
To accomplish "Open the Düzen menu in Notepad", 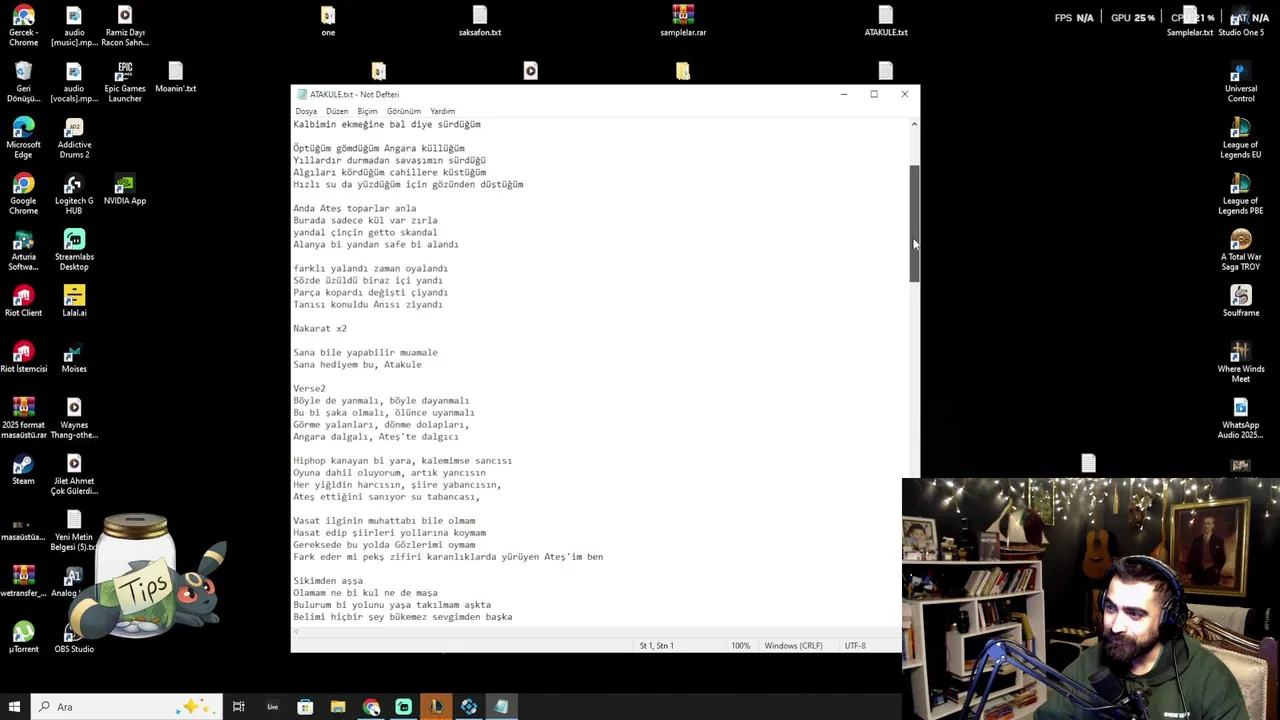I will [x=337, y=111].
